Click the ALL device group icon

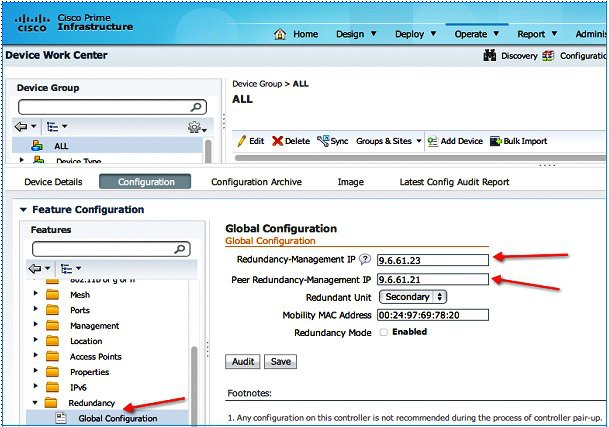(37, 146)
